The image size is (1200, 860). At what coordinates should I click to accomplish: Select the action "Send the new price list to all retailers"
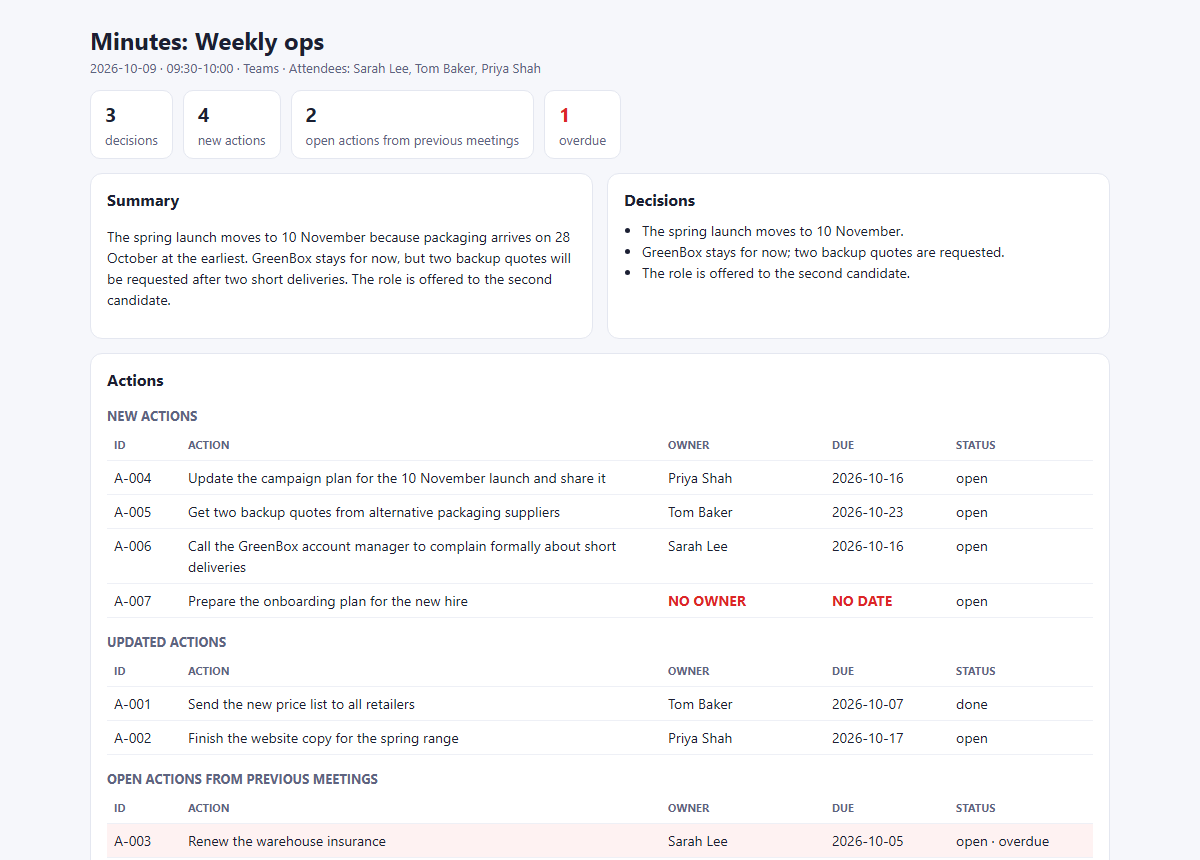point(301,704)
